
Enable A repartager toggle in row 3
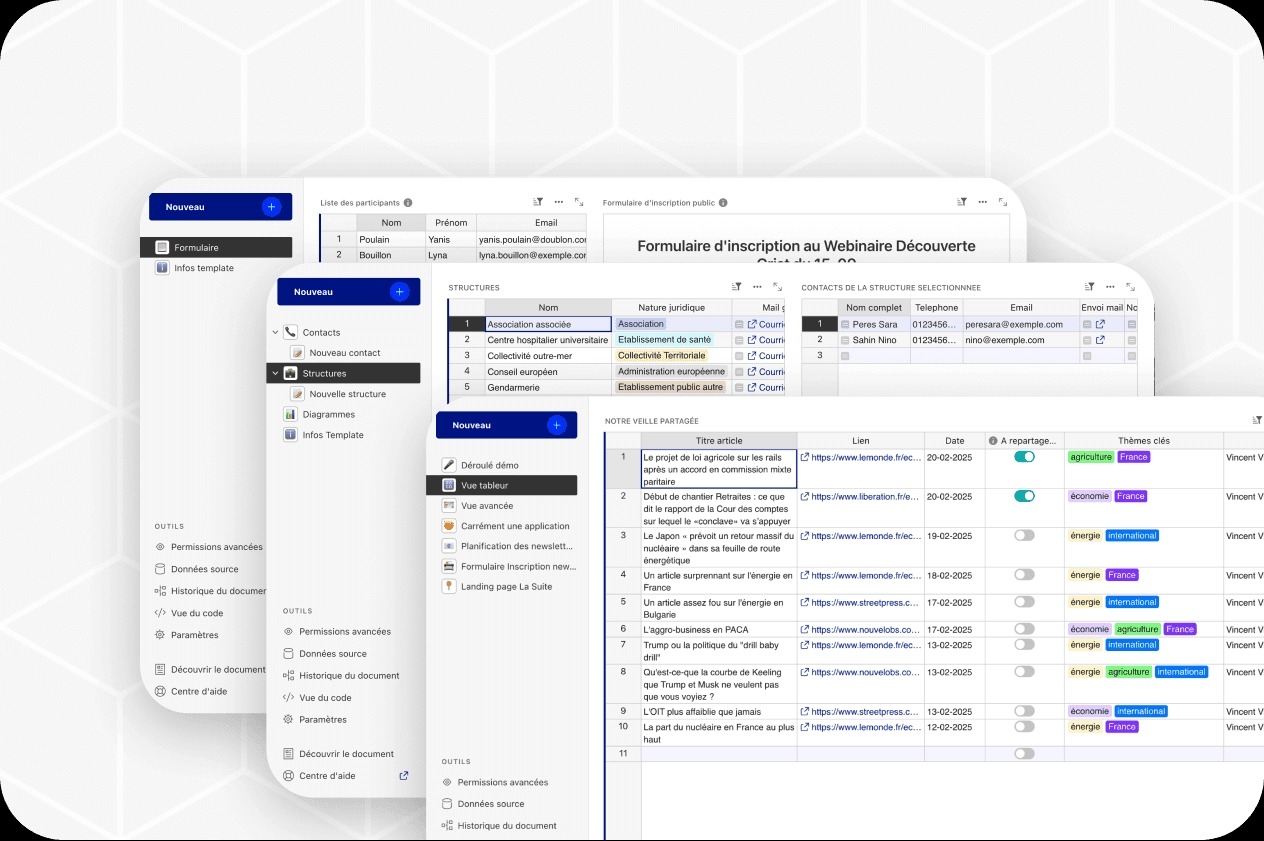1024,535
